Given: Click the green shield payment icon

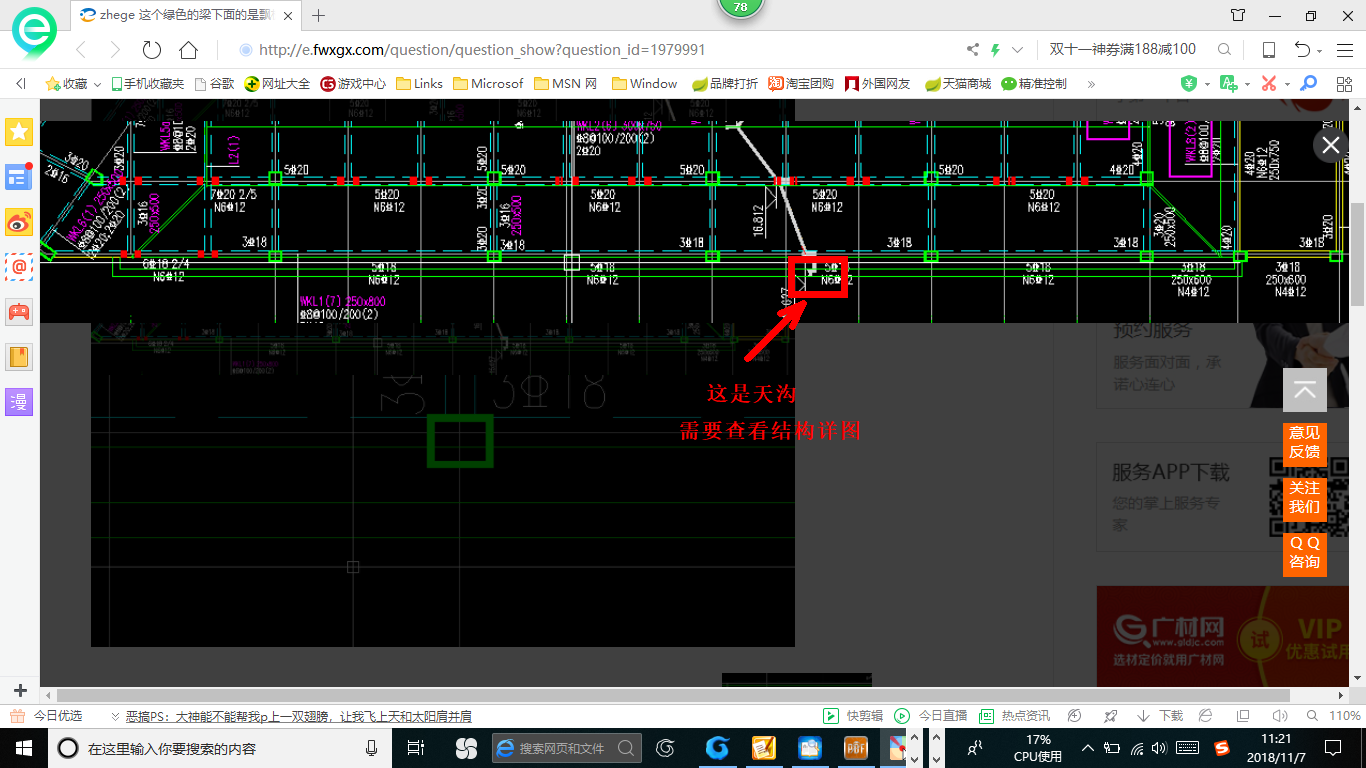Looking at the screenshot, I should click(1188, 84).
